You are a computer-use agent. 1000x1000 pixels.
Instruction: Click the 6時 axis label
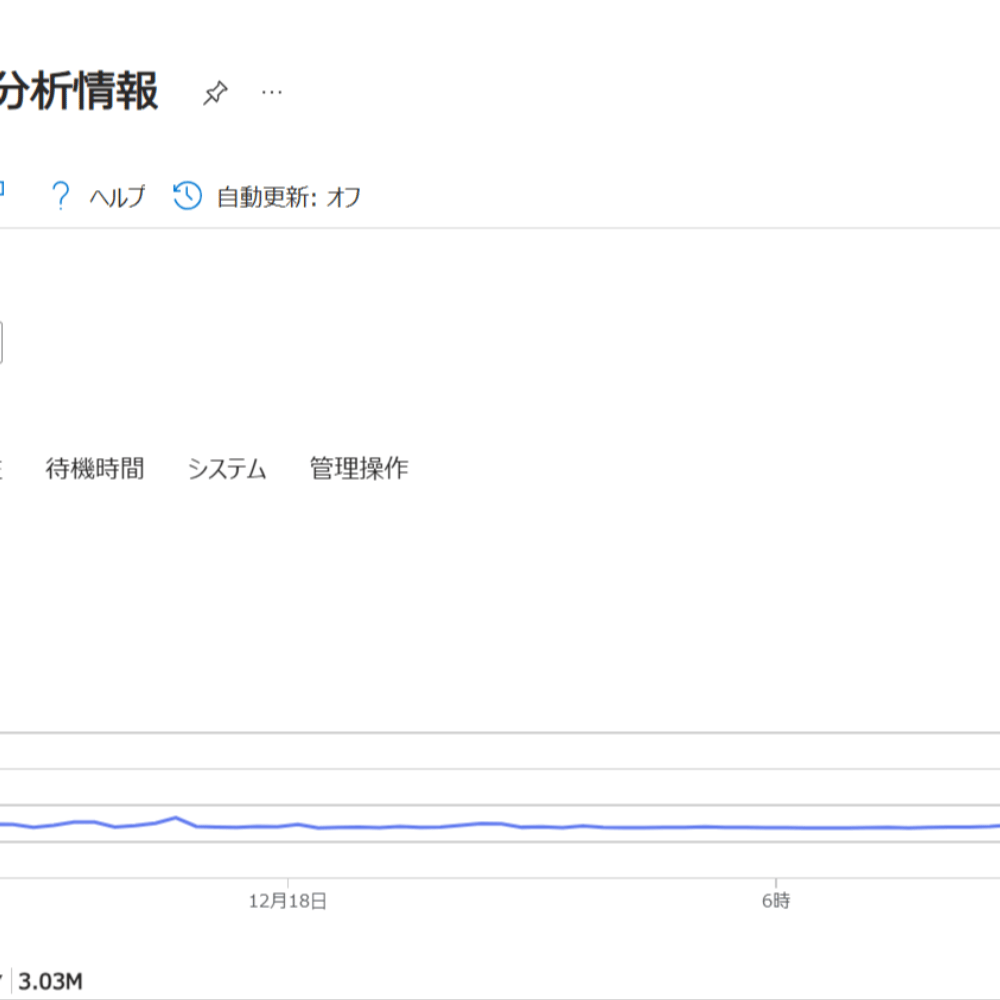point(776,901)
